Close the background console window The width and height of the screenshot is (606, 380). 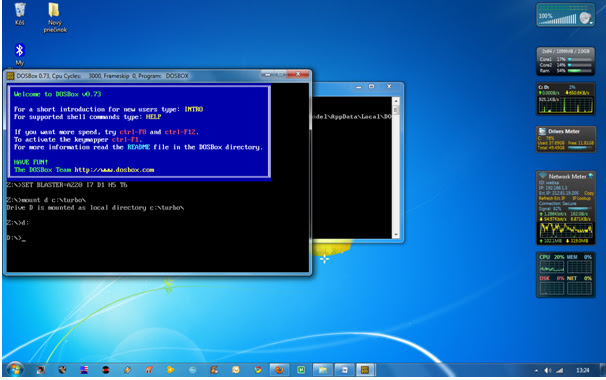click(389, 87)
